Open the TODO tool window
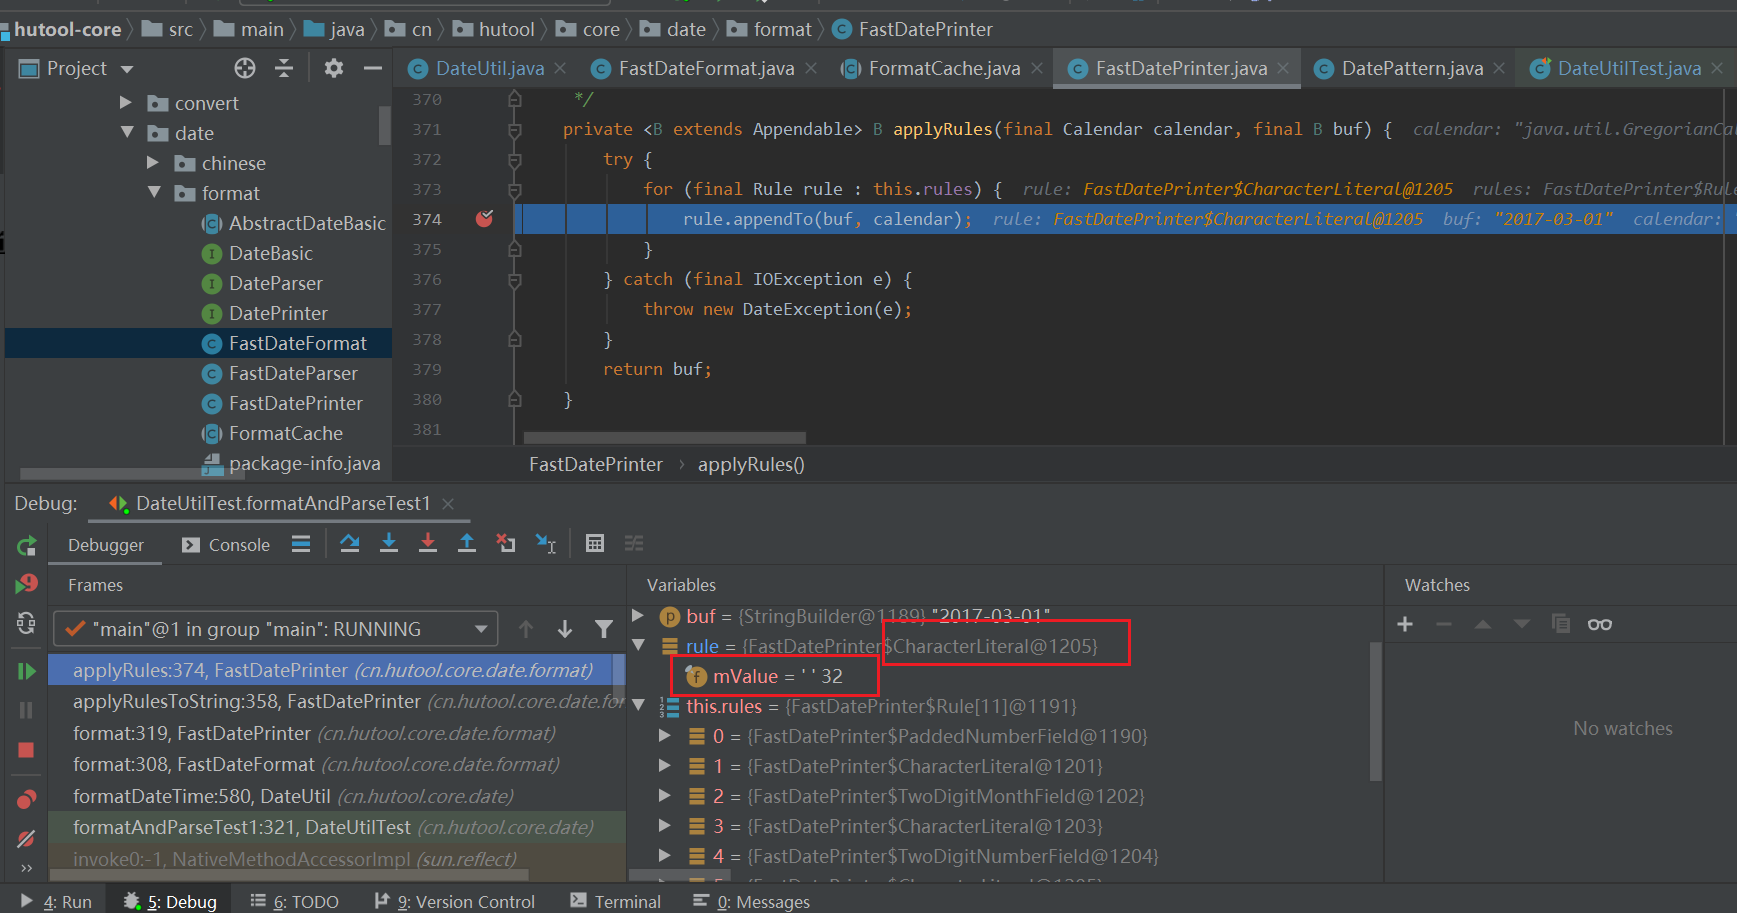Screen dimensions: 1737x913 (x=295, y=901)
